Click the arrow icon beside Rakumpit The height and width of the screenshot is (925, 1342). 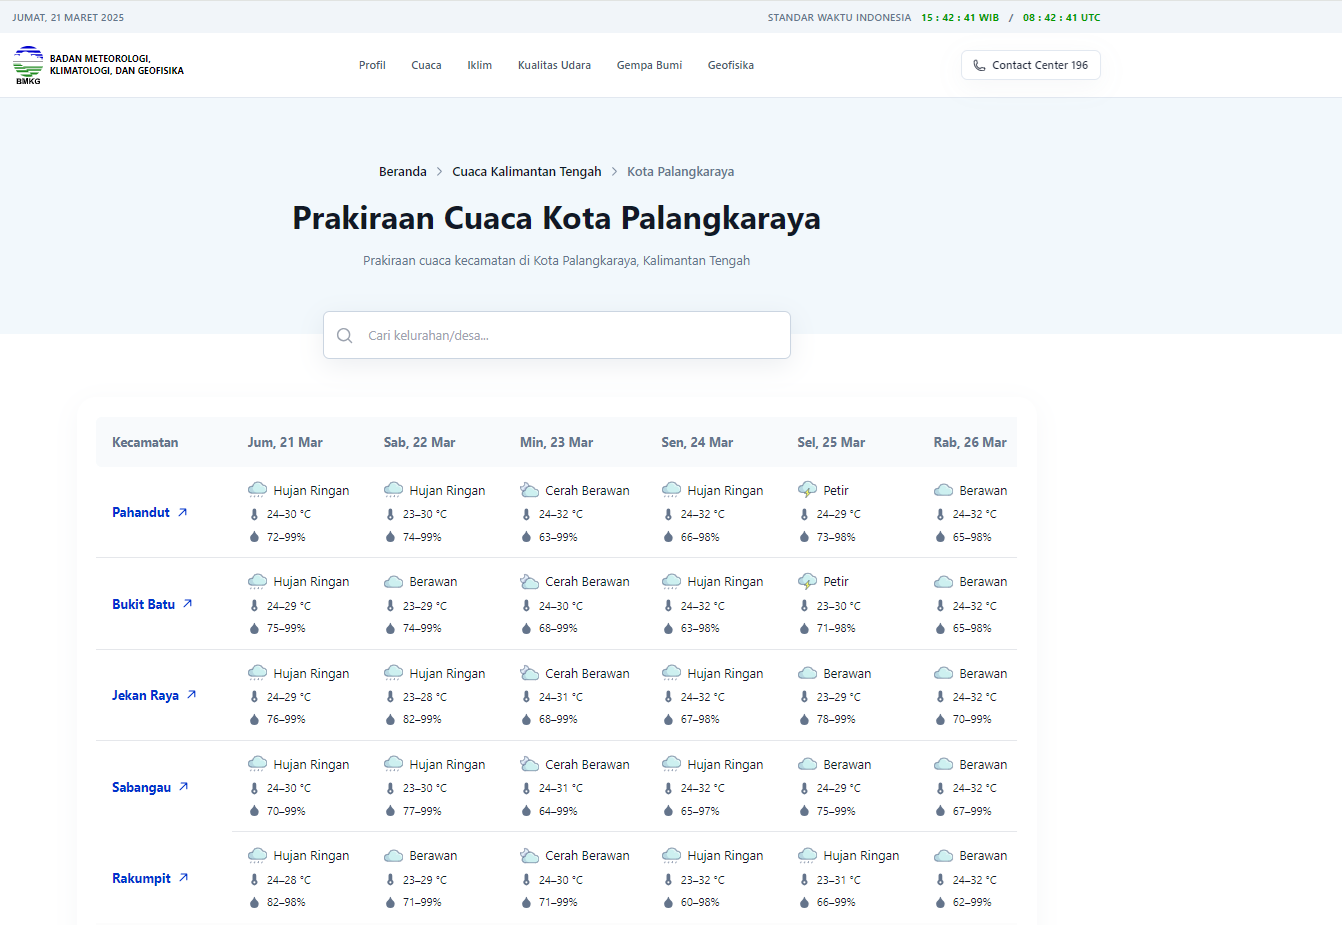coord(183,878)
